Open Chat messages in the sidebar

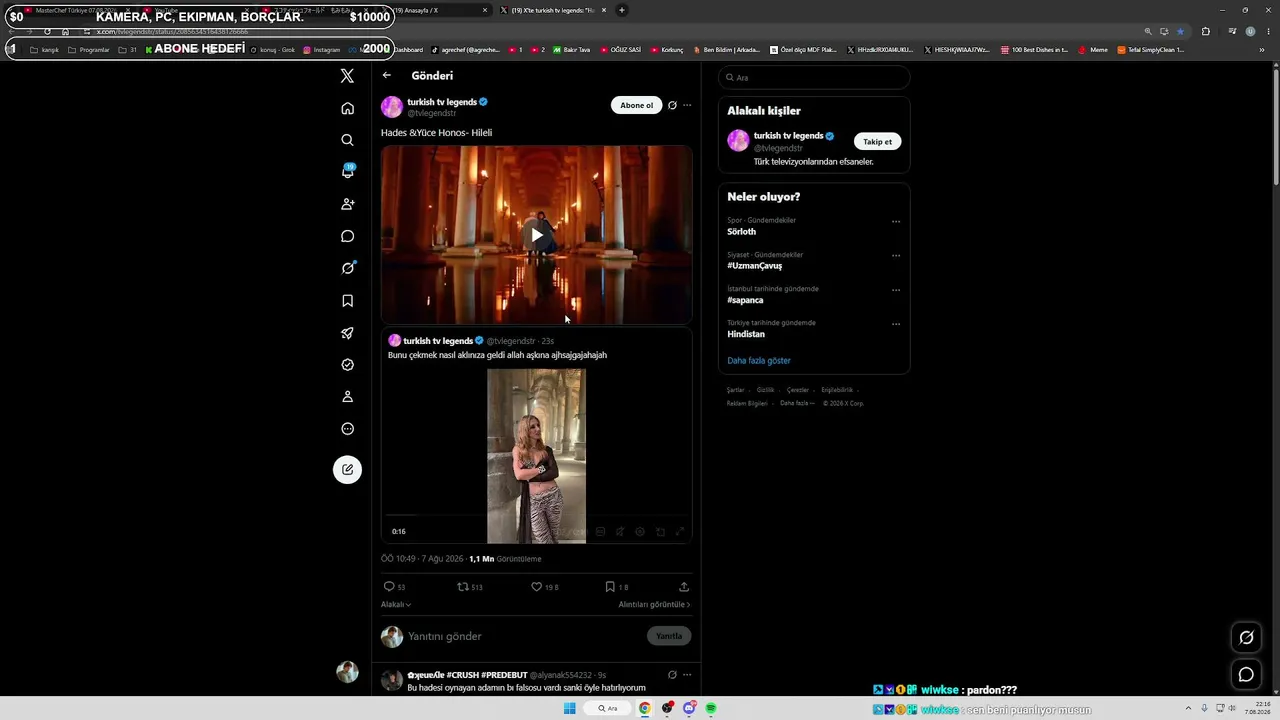tap(347, 236)
